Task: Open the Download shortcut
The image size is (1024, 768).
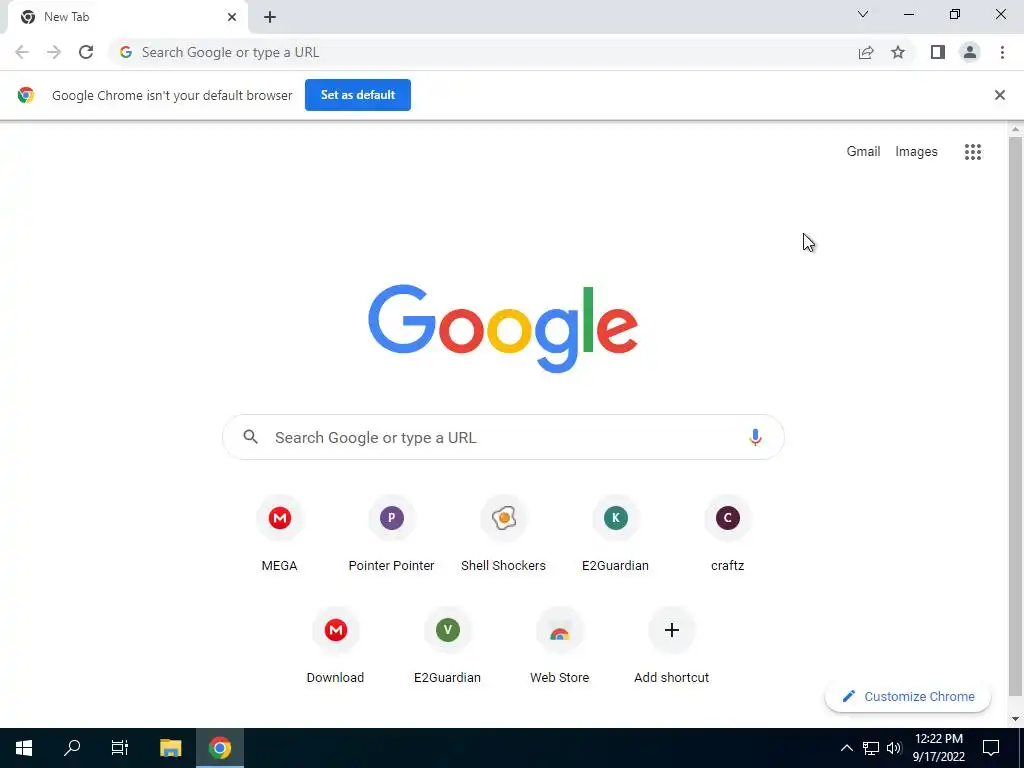Action: tap(336, 647)
